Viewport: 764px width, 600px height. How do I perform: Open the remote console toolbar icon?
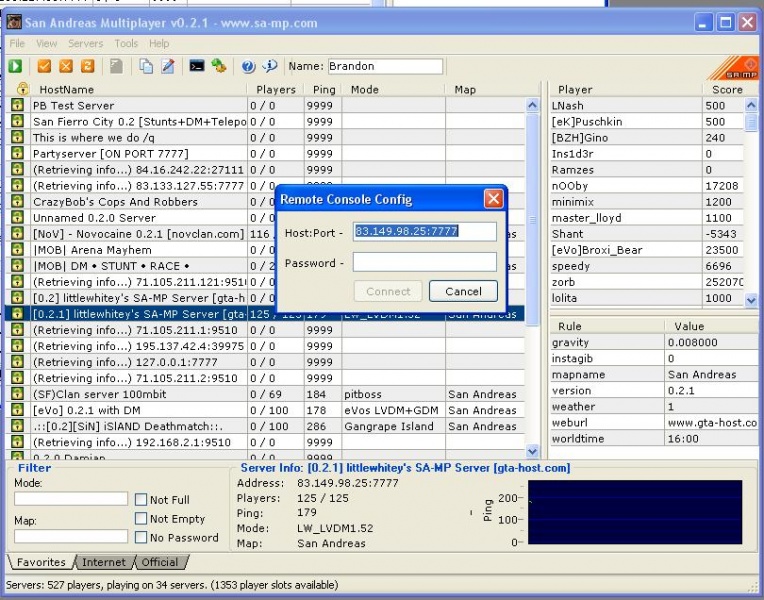pyautogui.click(x=197, y=67)
